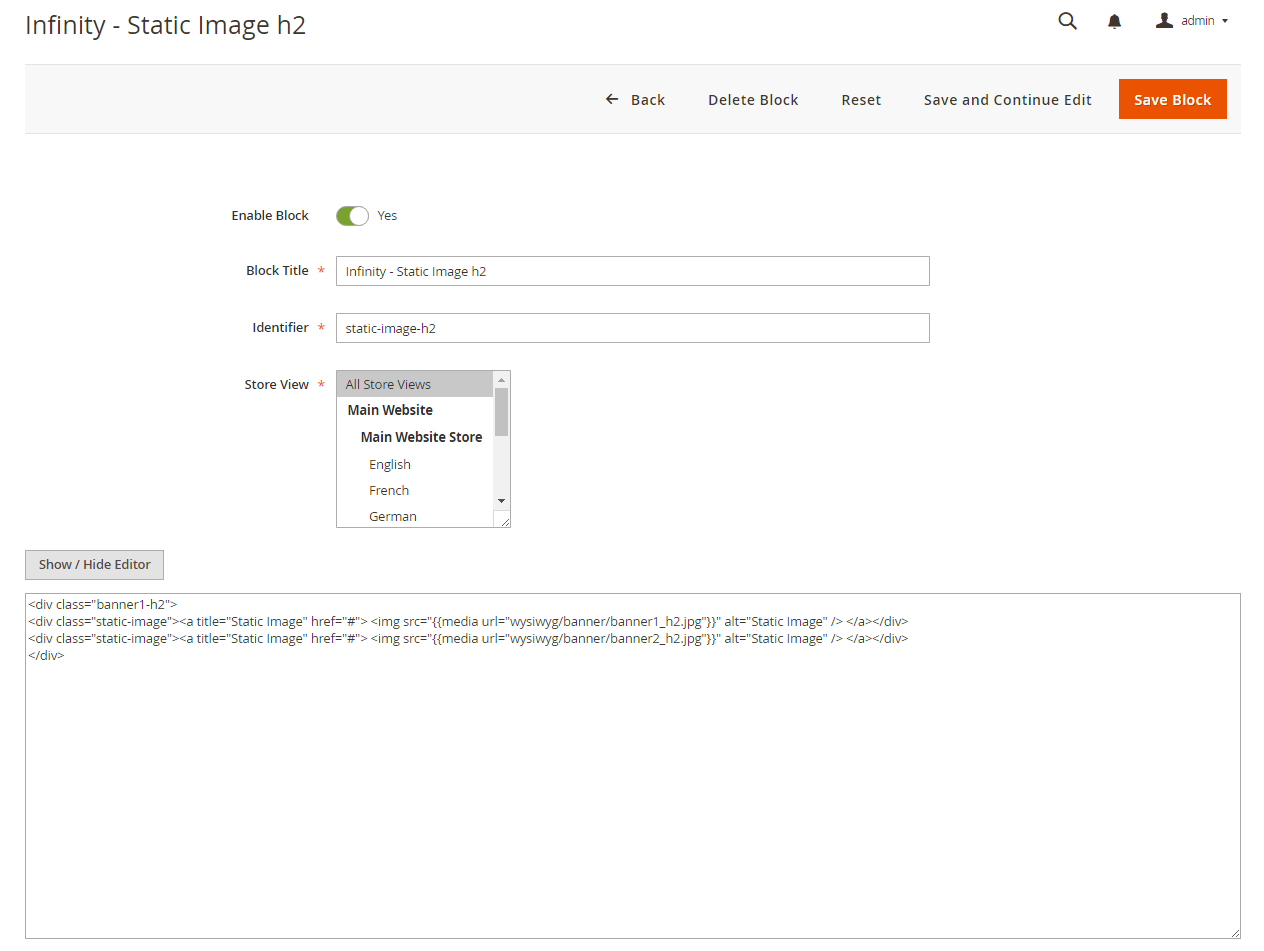Click the banner1_h2.jpg code line
1264x951 pixels.
pyautogui.click(x=468, y=621)
